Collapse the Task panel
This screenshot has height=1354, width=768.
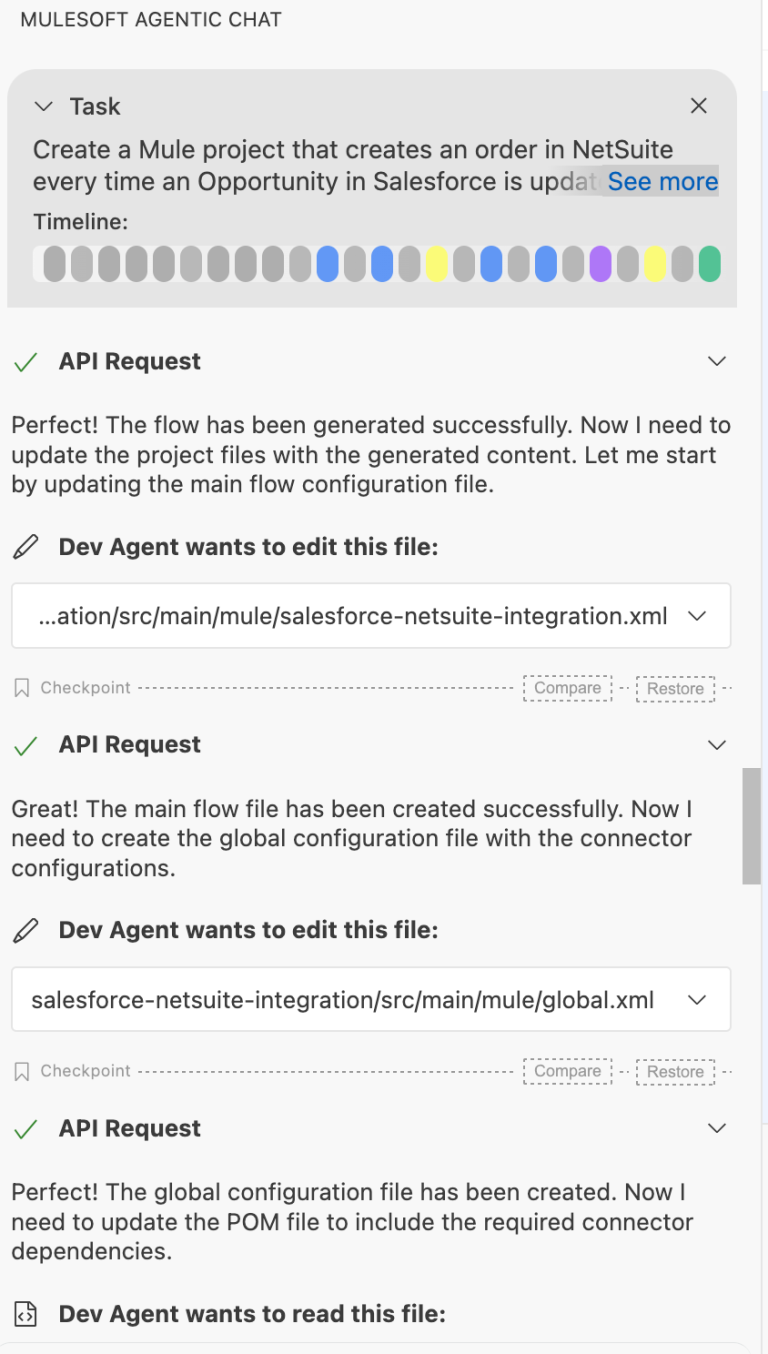coord(43,105)
